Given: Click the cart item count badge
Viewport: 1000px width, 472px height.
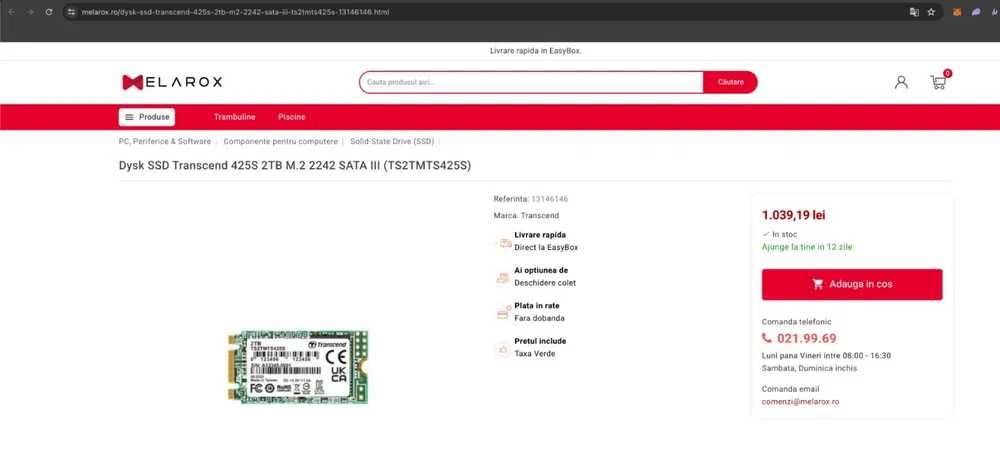Looking at the screenshot, I should coord(947,73).
